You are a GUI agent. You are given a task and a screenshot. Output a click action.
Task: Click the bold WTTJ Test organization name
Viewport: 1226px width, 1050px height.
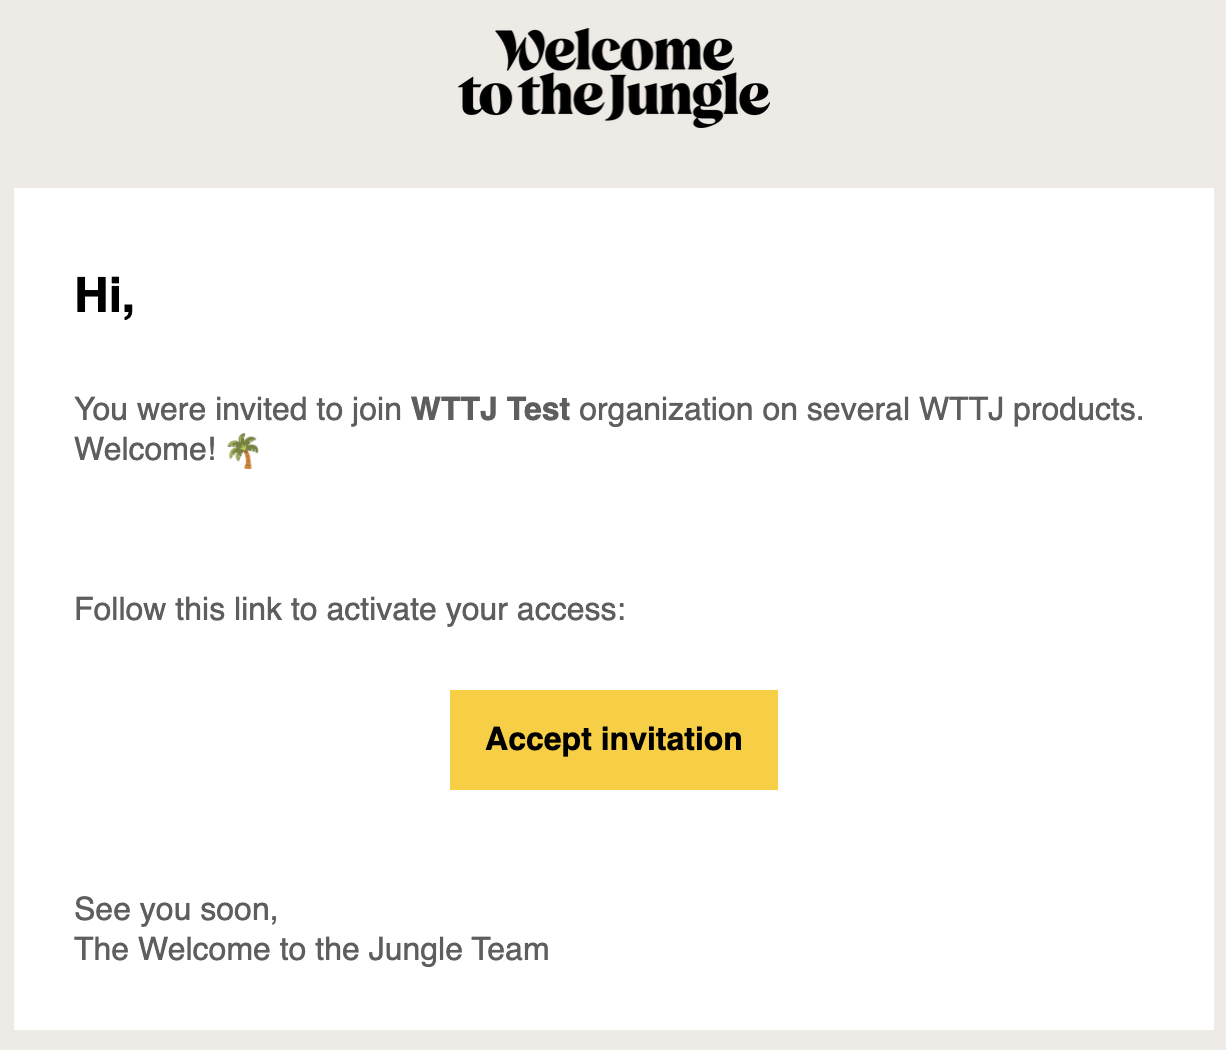490,409
